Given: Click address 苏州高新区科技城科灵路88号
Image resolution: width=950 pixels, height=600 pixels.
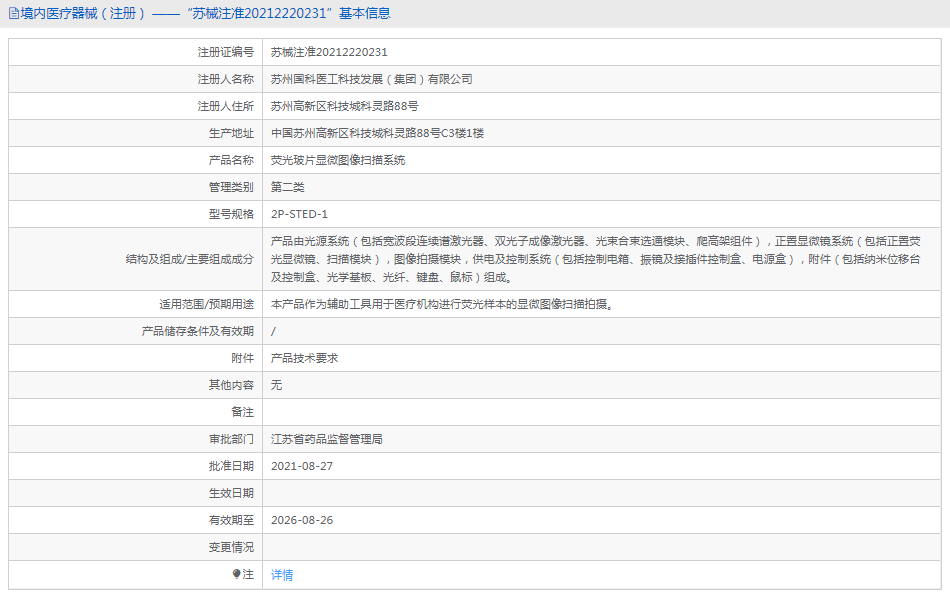Looking at the screenshot, I should [x=344, y=106].
